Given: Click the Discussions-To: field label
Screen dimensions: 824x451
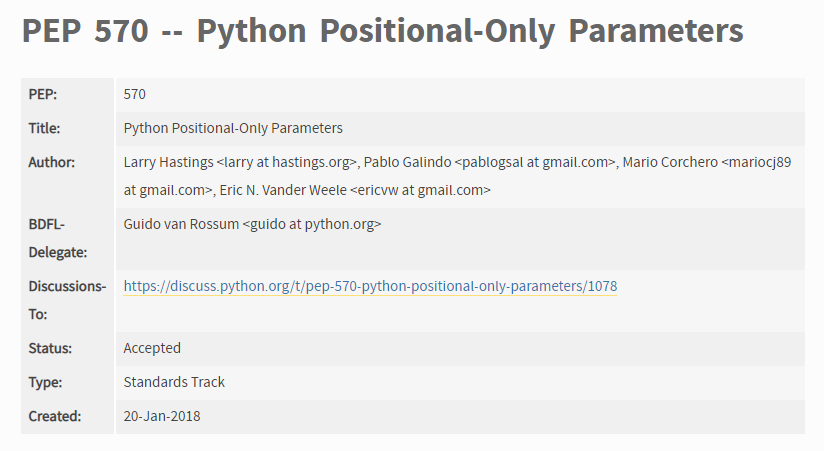Looking at the screenshot, I should point(67,300).
